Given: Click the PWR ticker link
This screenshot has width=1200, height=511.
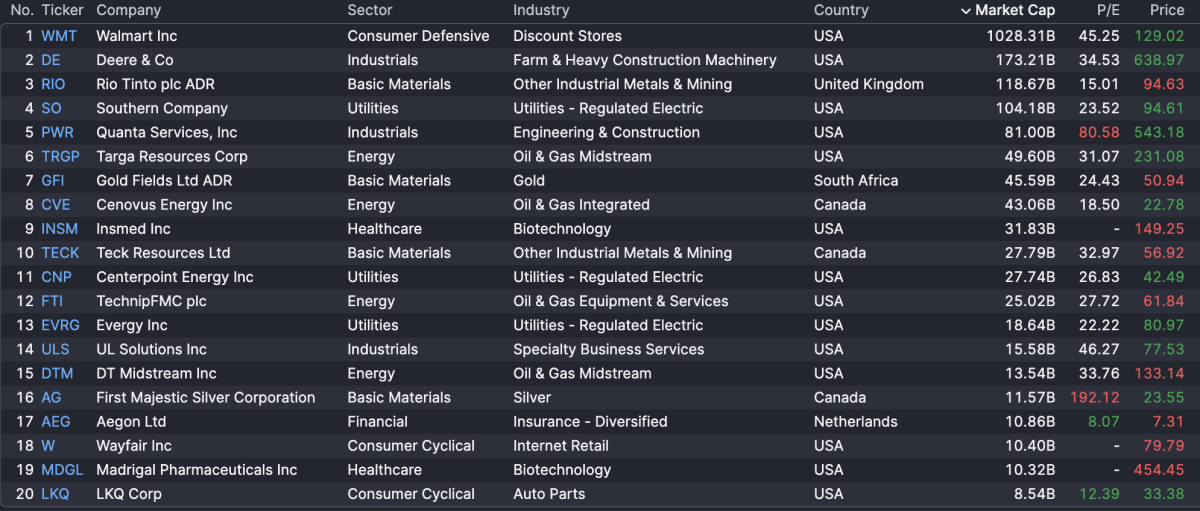Looking at the screenshot, I should (57, 132).
